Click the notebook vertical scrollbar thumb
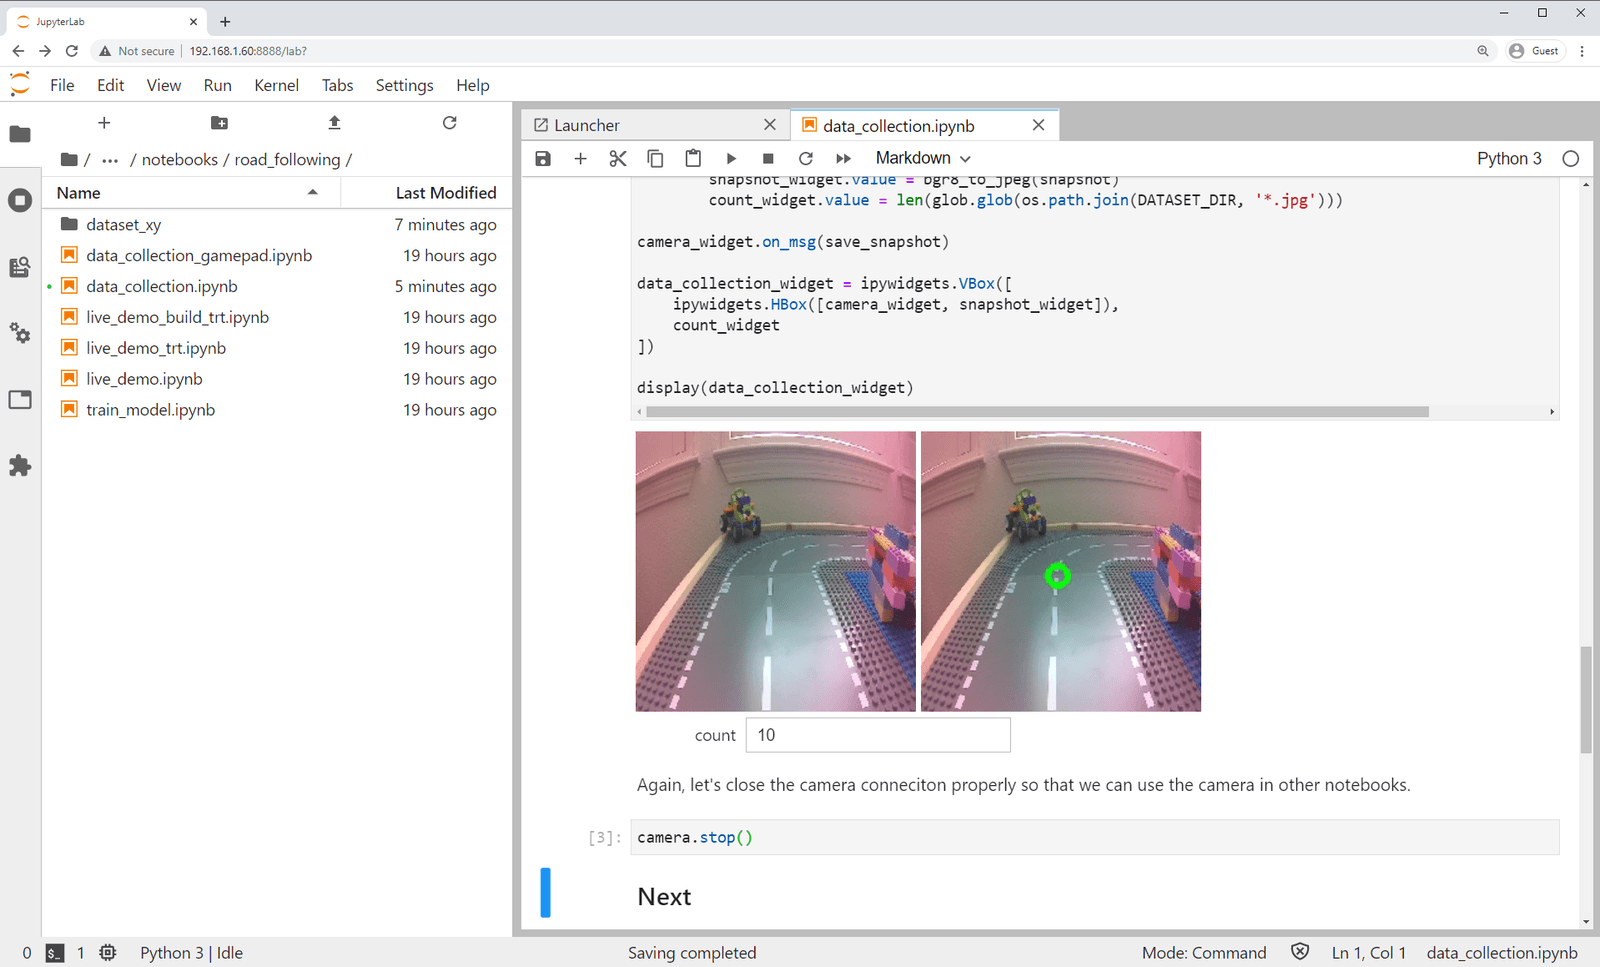Viewport: 1600px width, 967px height. (x=1586, y=700)
